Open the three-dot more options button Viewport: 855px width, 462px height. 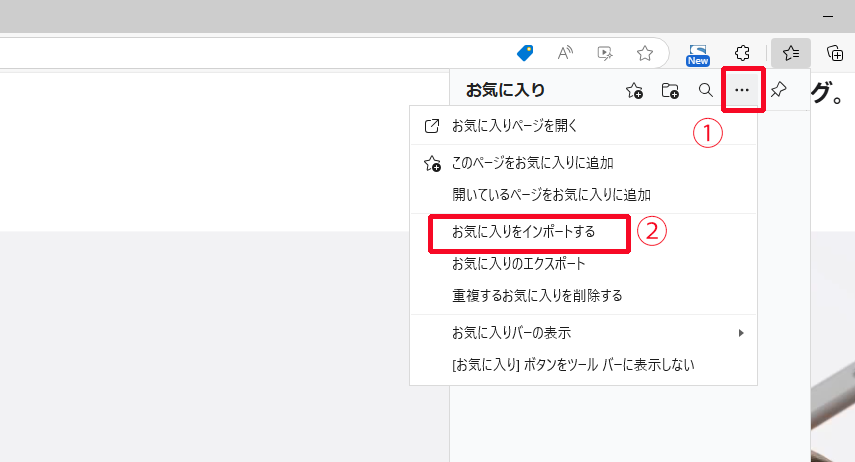pyautogui.click(x=742, y=90)
